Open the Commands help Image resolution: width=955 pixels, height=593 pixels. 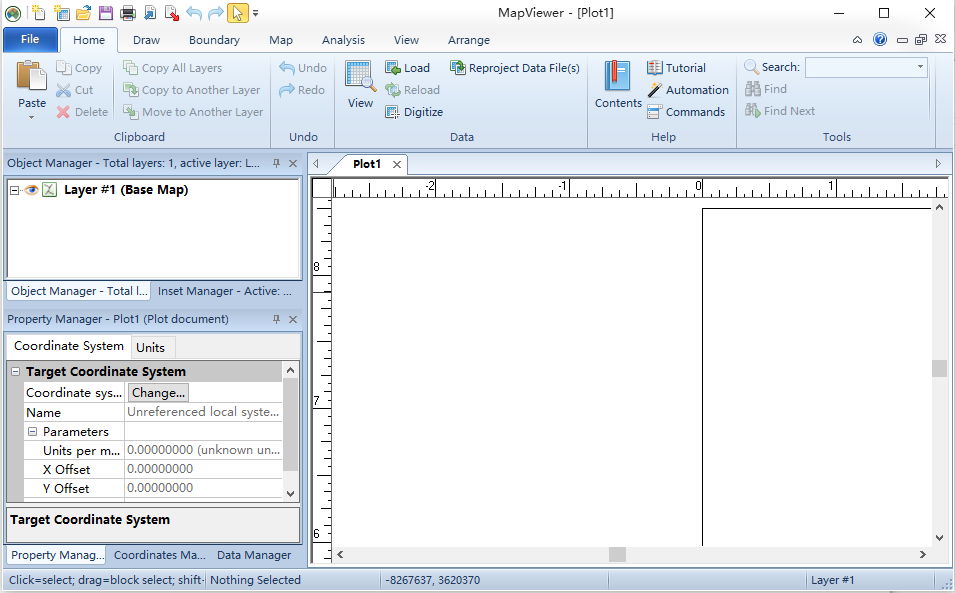coord(686,112)
